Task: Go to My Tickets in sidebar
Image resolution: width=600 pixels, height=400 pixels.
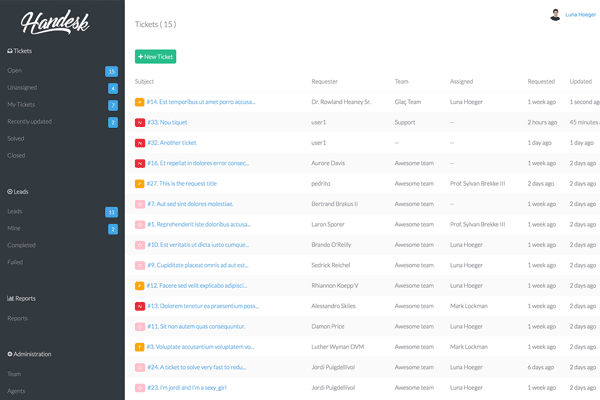Action: [21, 104]
